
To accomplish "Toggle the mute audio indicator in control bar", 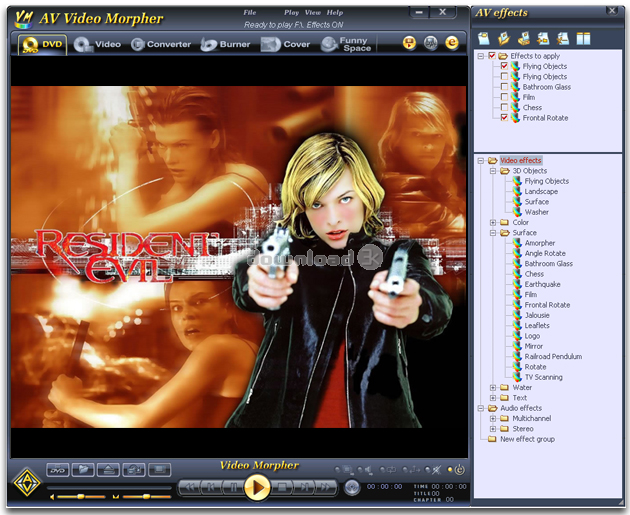I will pos(365,470).
